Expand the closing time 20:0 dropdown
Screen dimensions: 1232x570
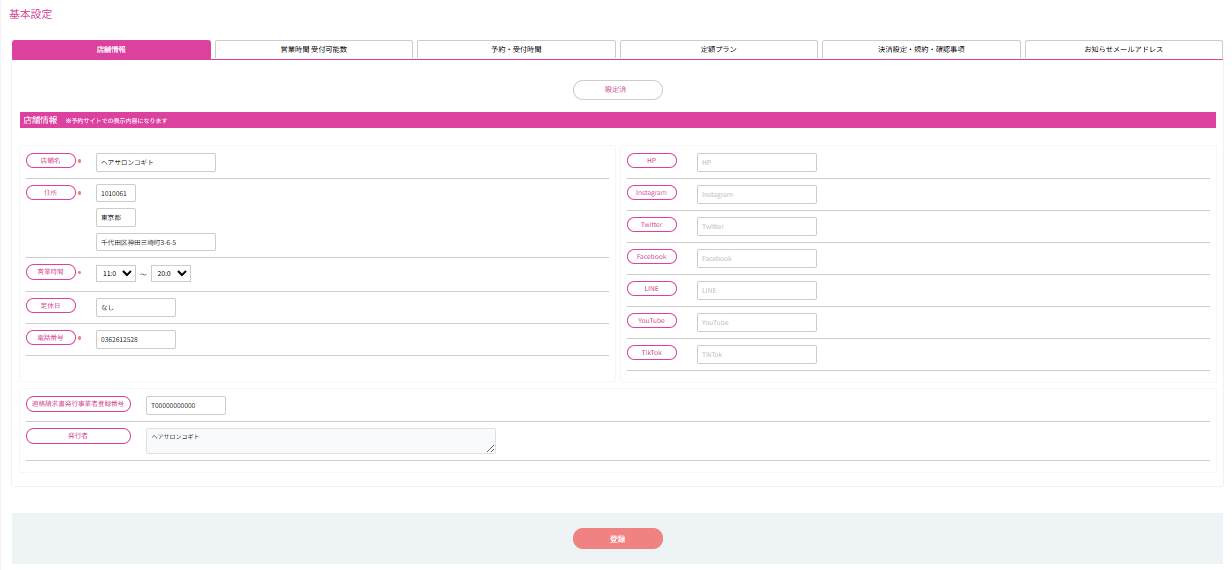[171, 273]
